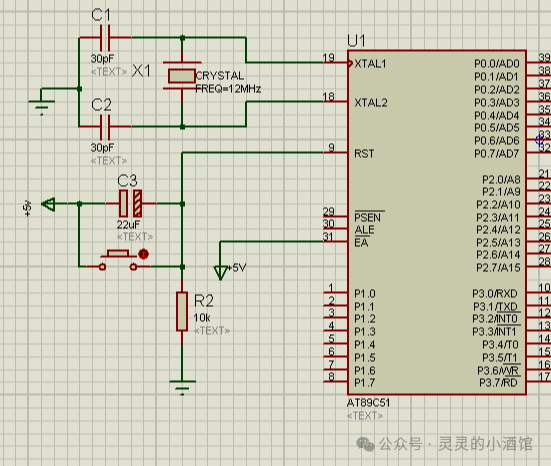Select the reset push button switch
The height and width of the screenshot is (466, 551).
point(118,260)
